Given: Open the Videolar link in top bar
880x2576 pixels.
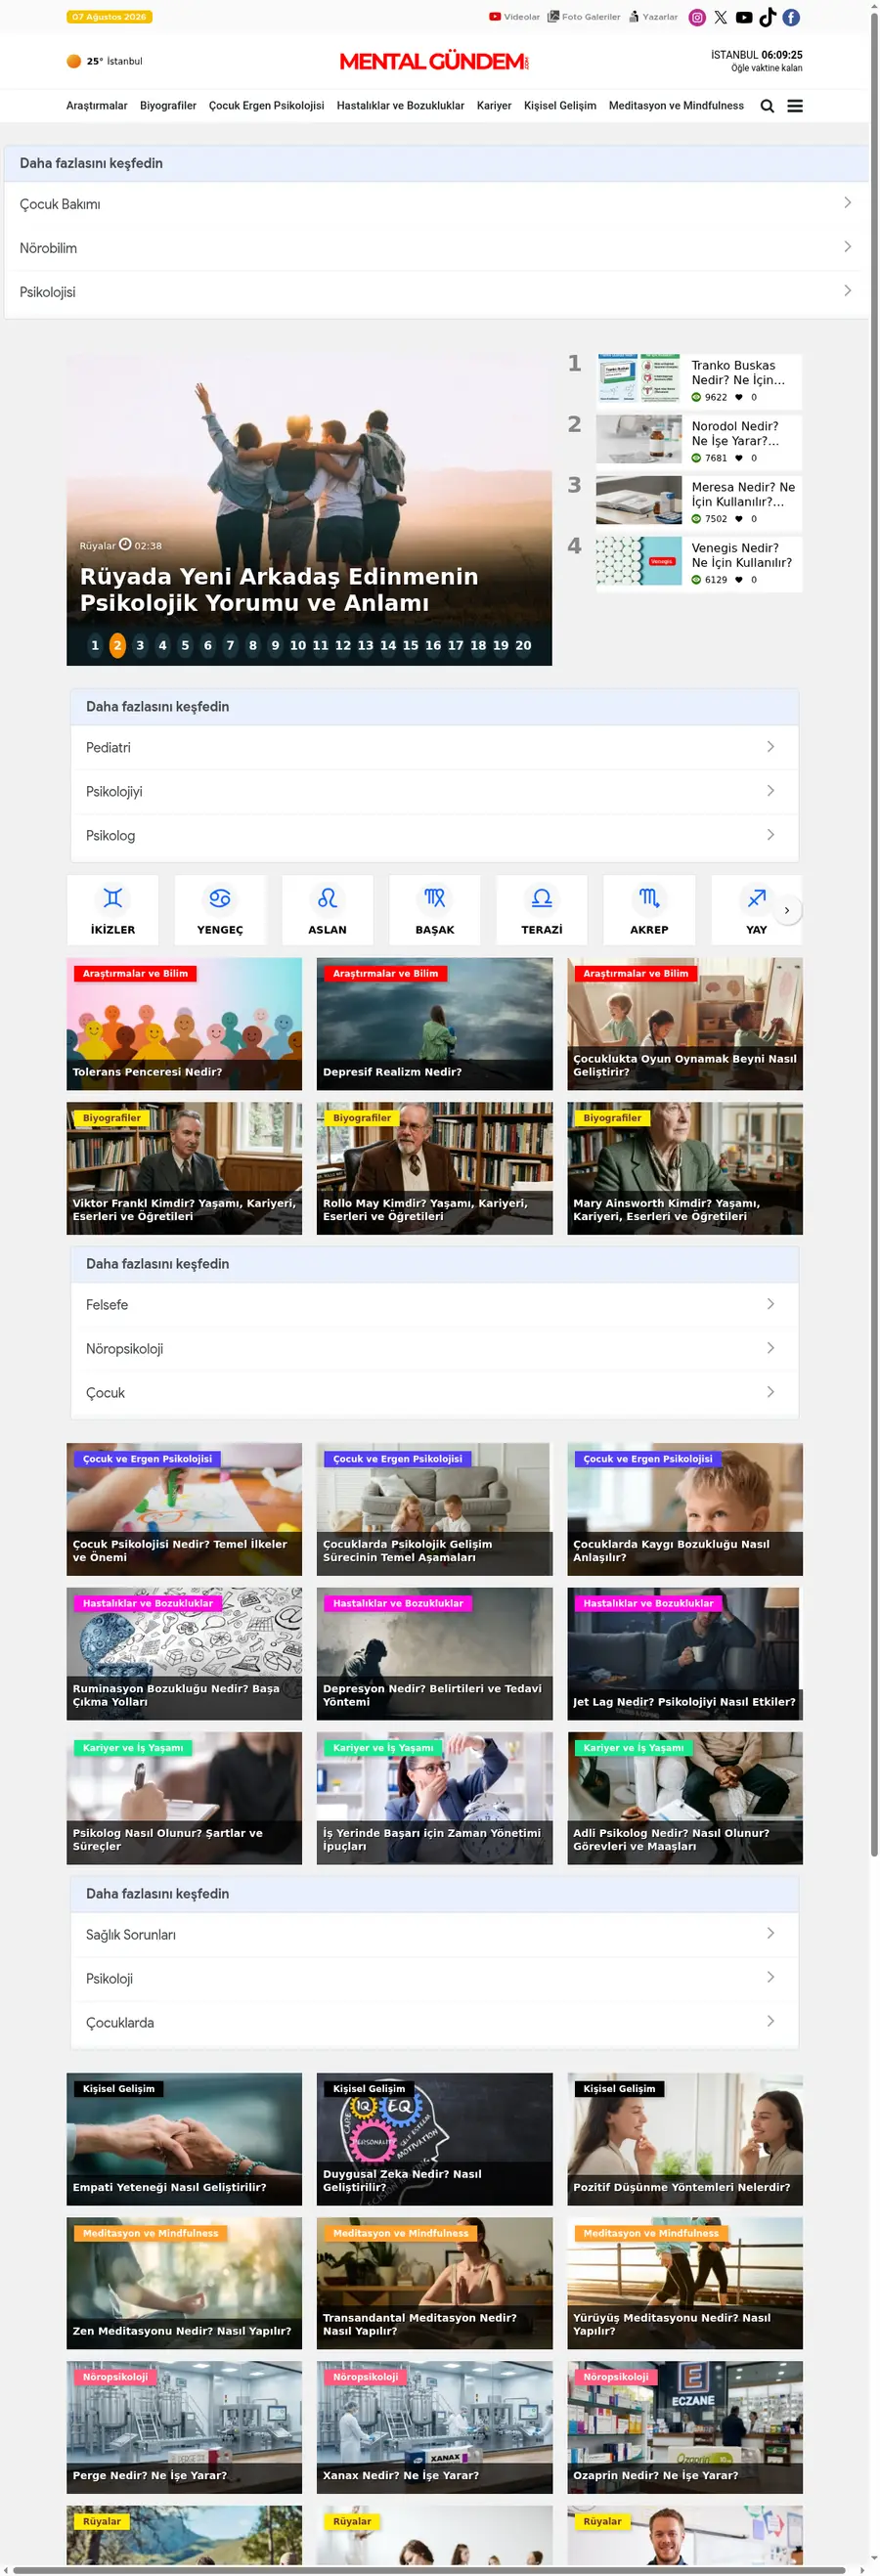Looking at the screenshot, I should (x=514, y=17).
